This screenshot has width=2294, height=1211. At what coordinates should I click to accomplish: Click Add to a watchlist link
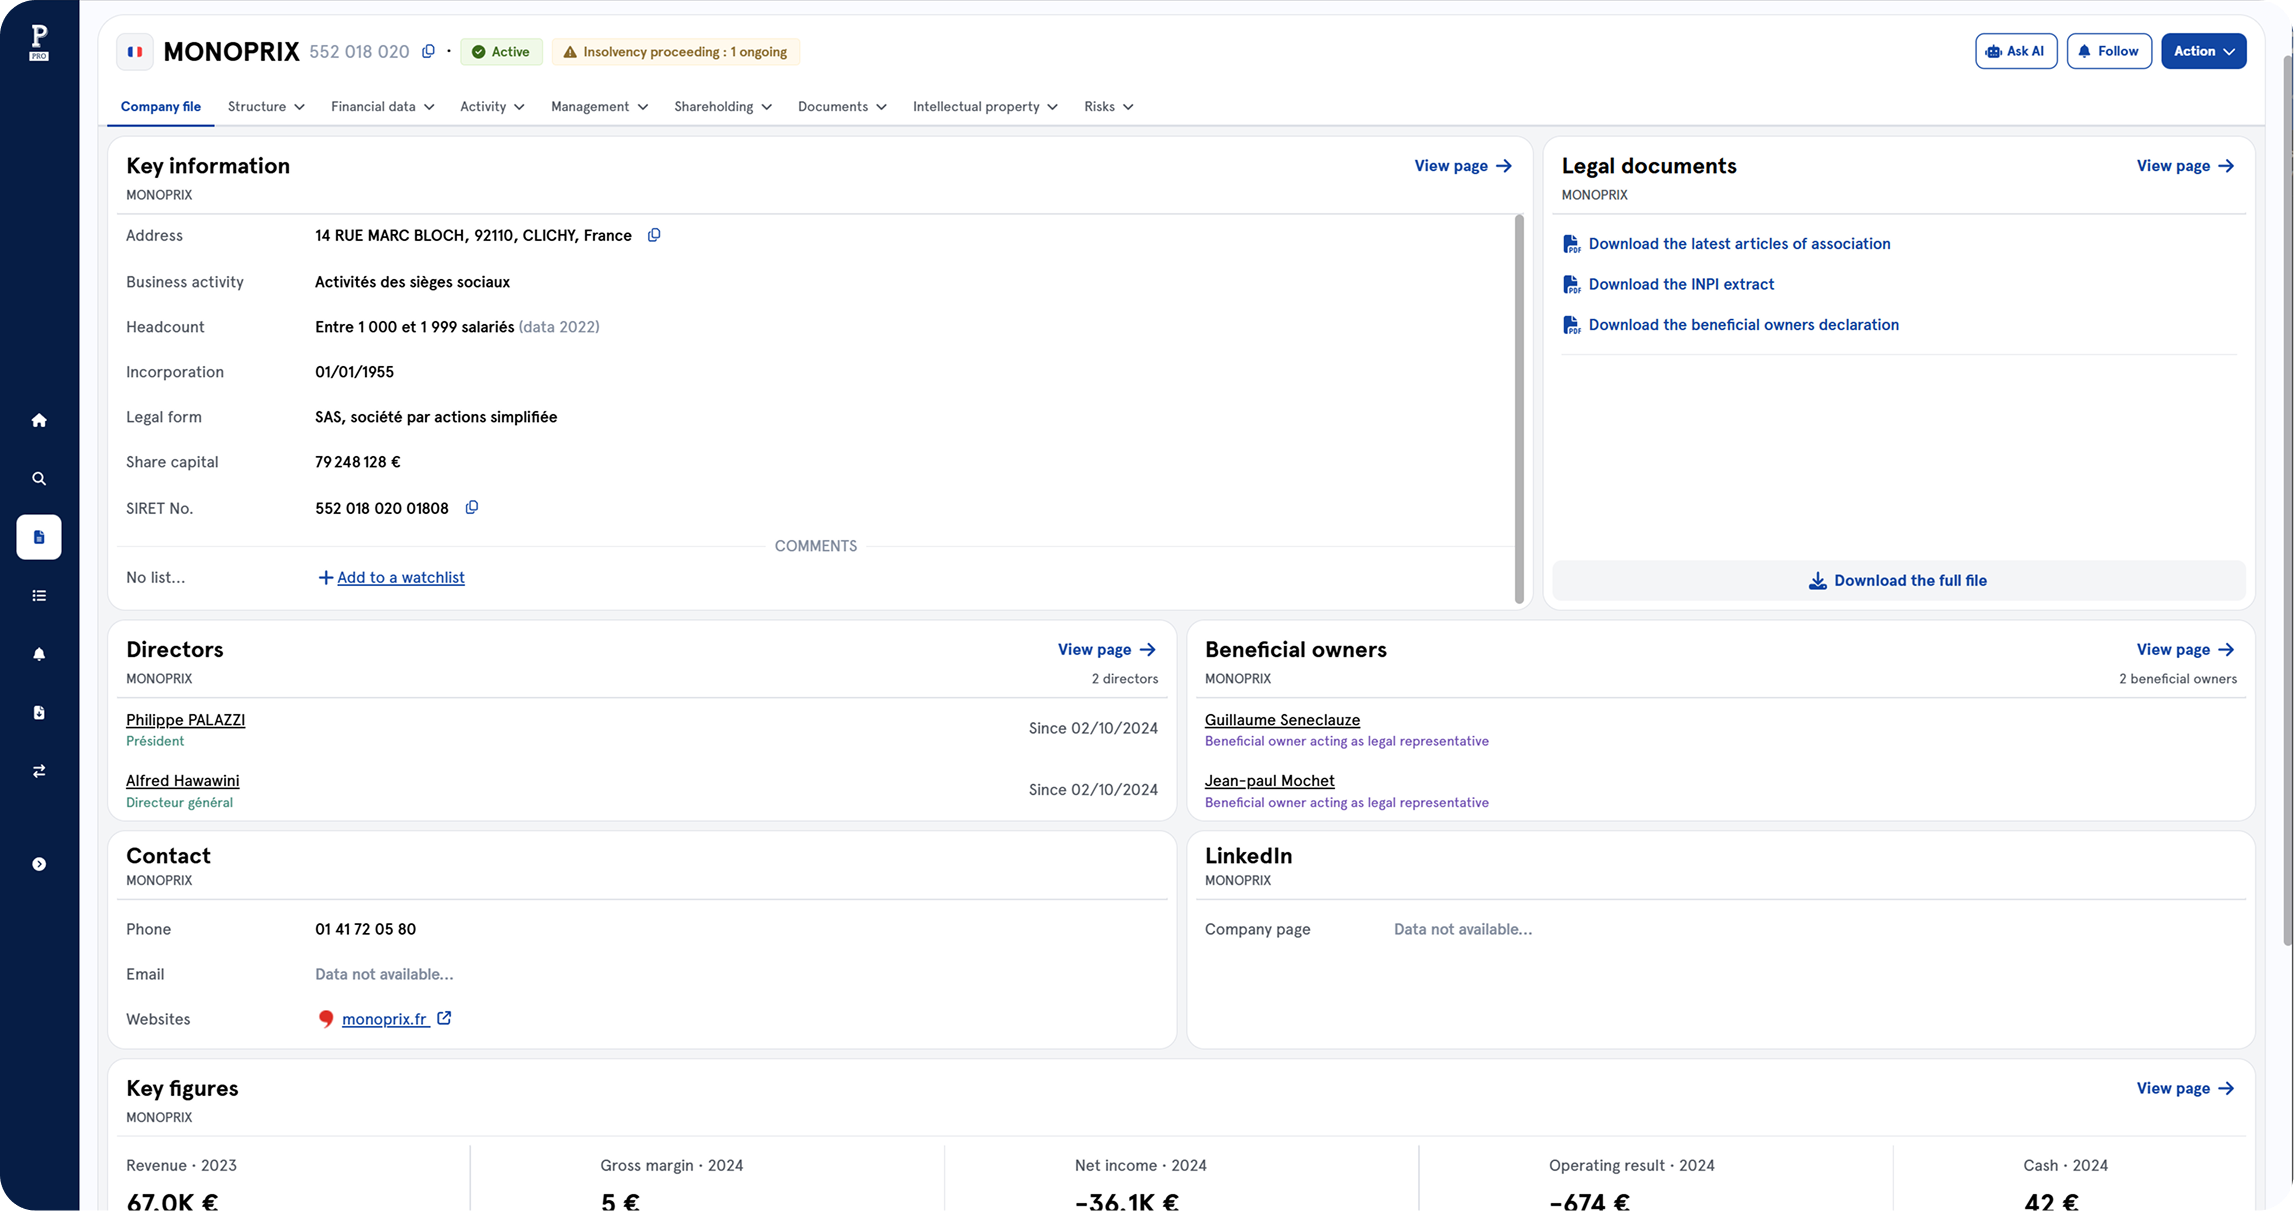click(x=400, y=577)
